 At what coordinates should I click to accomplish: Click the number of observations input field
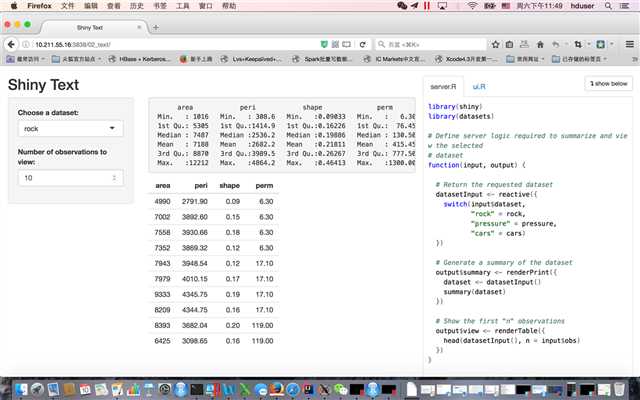[70, 178]
